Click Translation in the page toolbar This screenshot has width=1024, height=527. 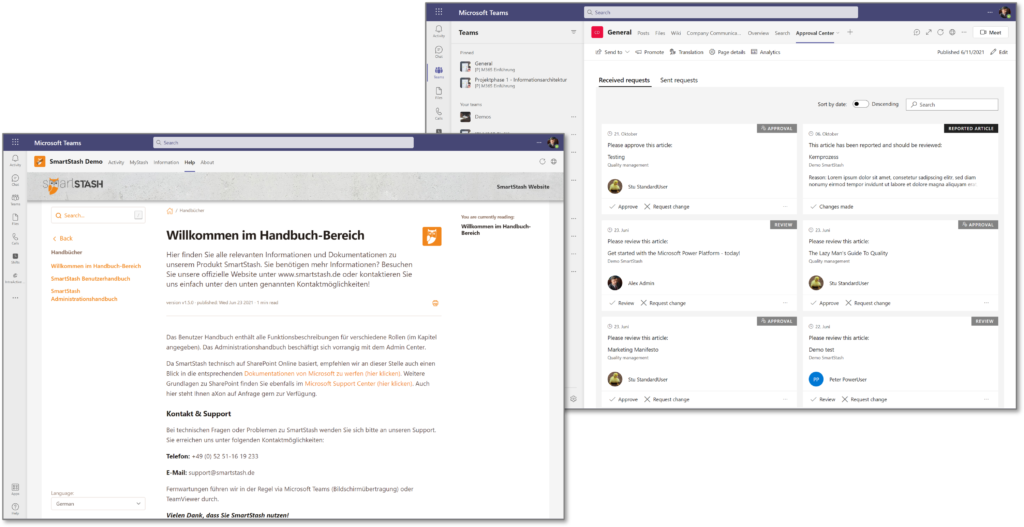pos(686,52)
